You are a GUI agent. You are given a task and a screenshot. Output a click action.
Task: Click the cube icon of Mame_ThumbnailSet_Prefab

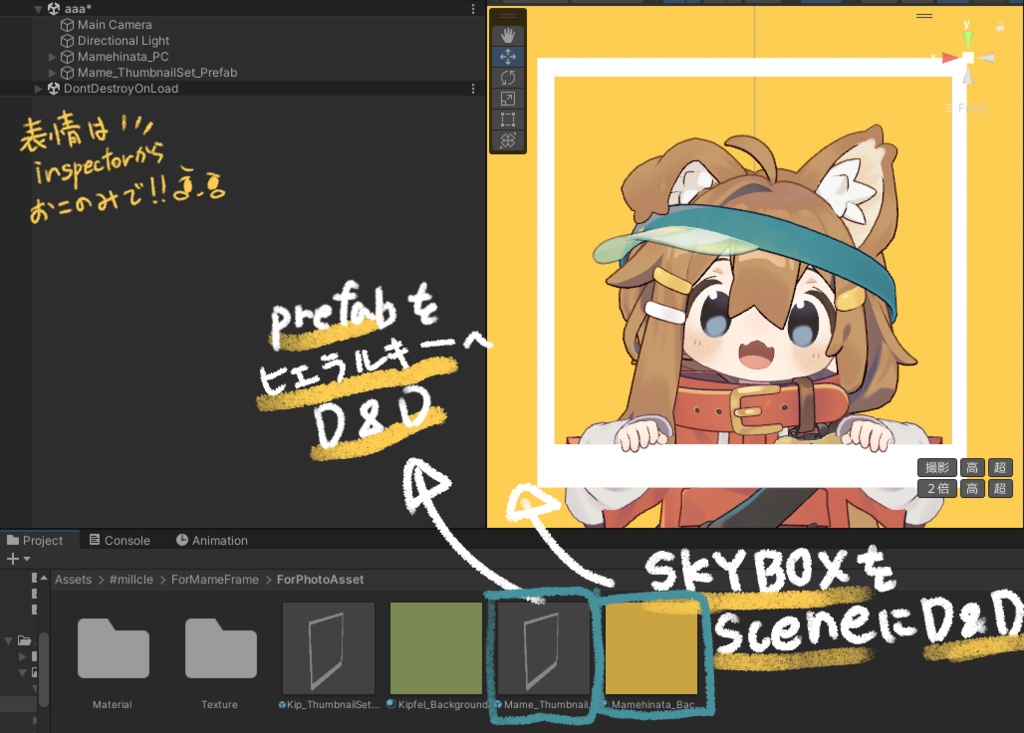(x=67, y=73)
